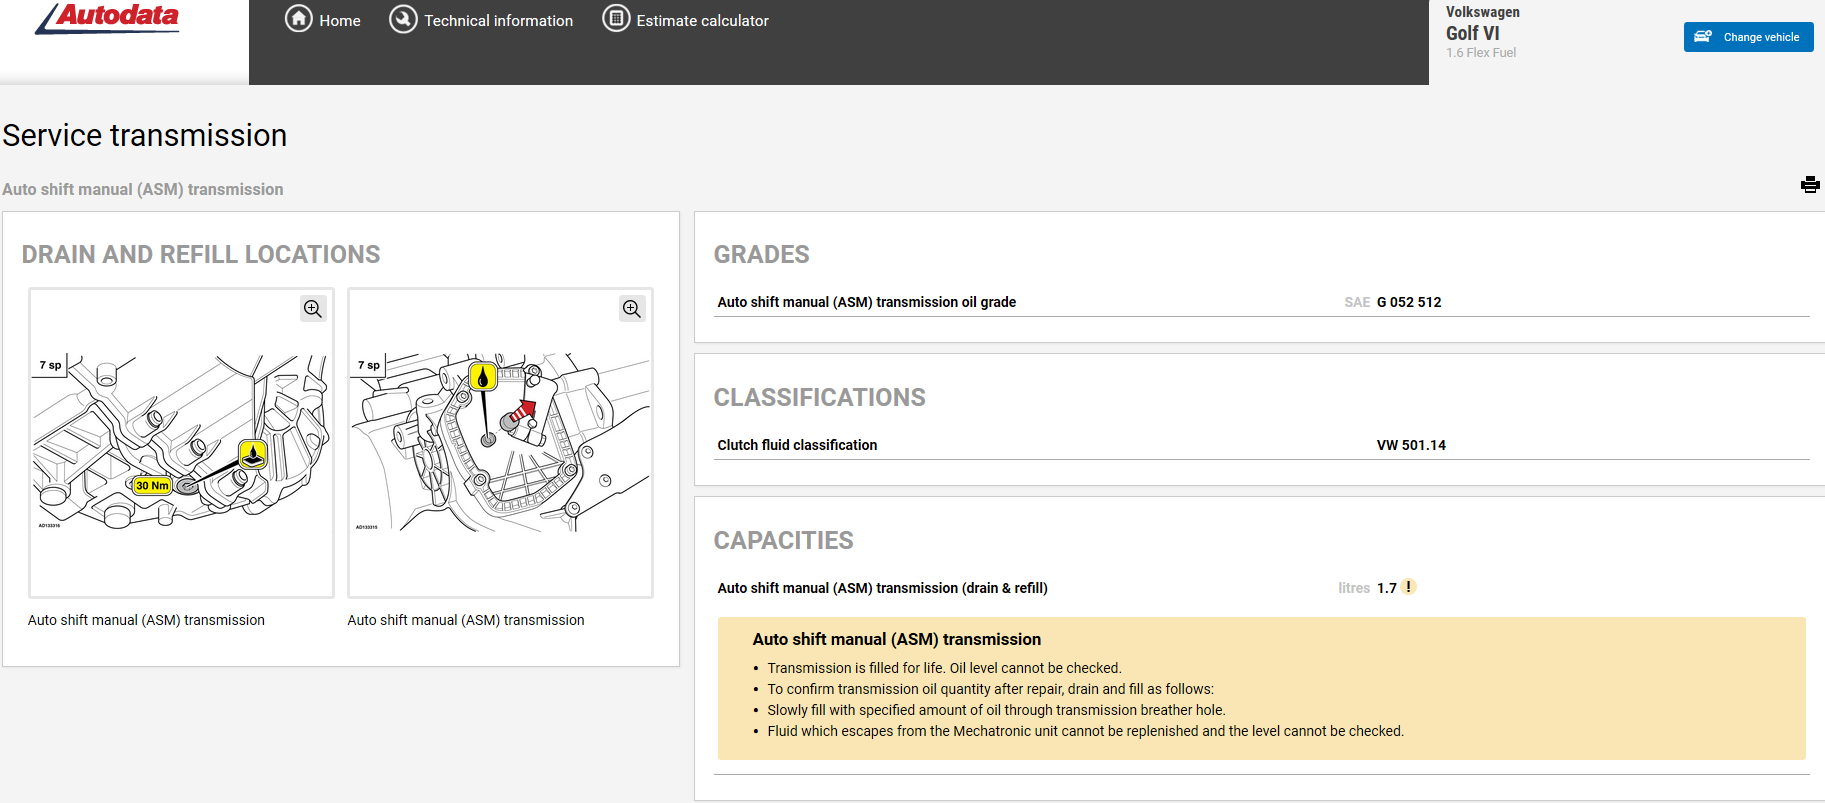This screenshot has width=1825, height=803.
Task: Select the Golf VI vehicle name
Action: [1472, 33]
